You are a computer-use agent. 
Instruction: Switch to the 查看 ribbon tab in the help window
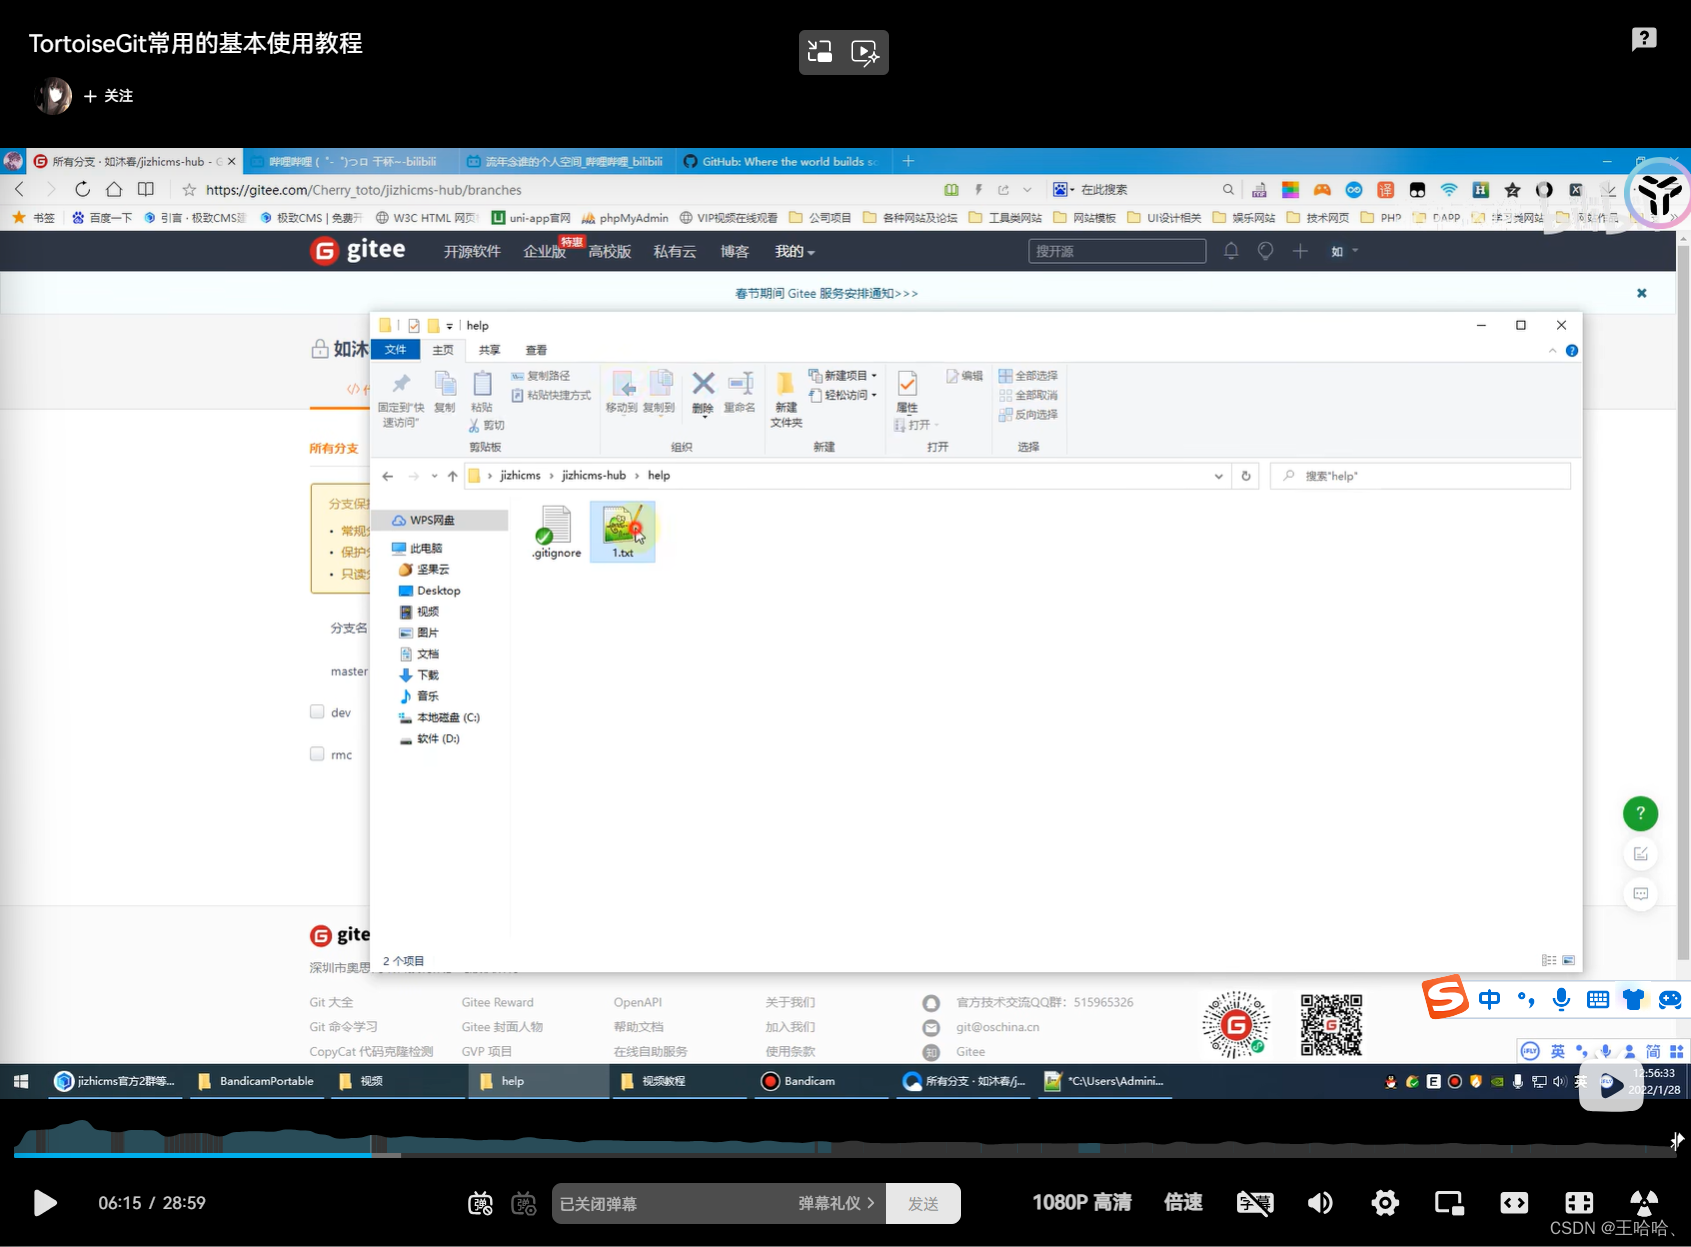click(x=536, y=350)
